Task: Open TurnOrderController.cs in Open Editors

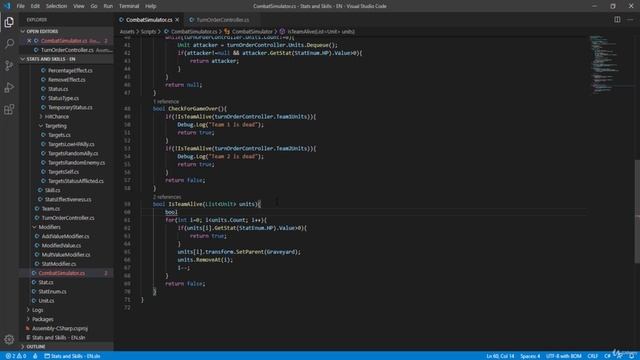Action: tap(67, 50)
